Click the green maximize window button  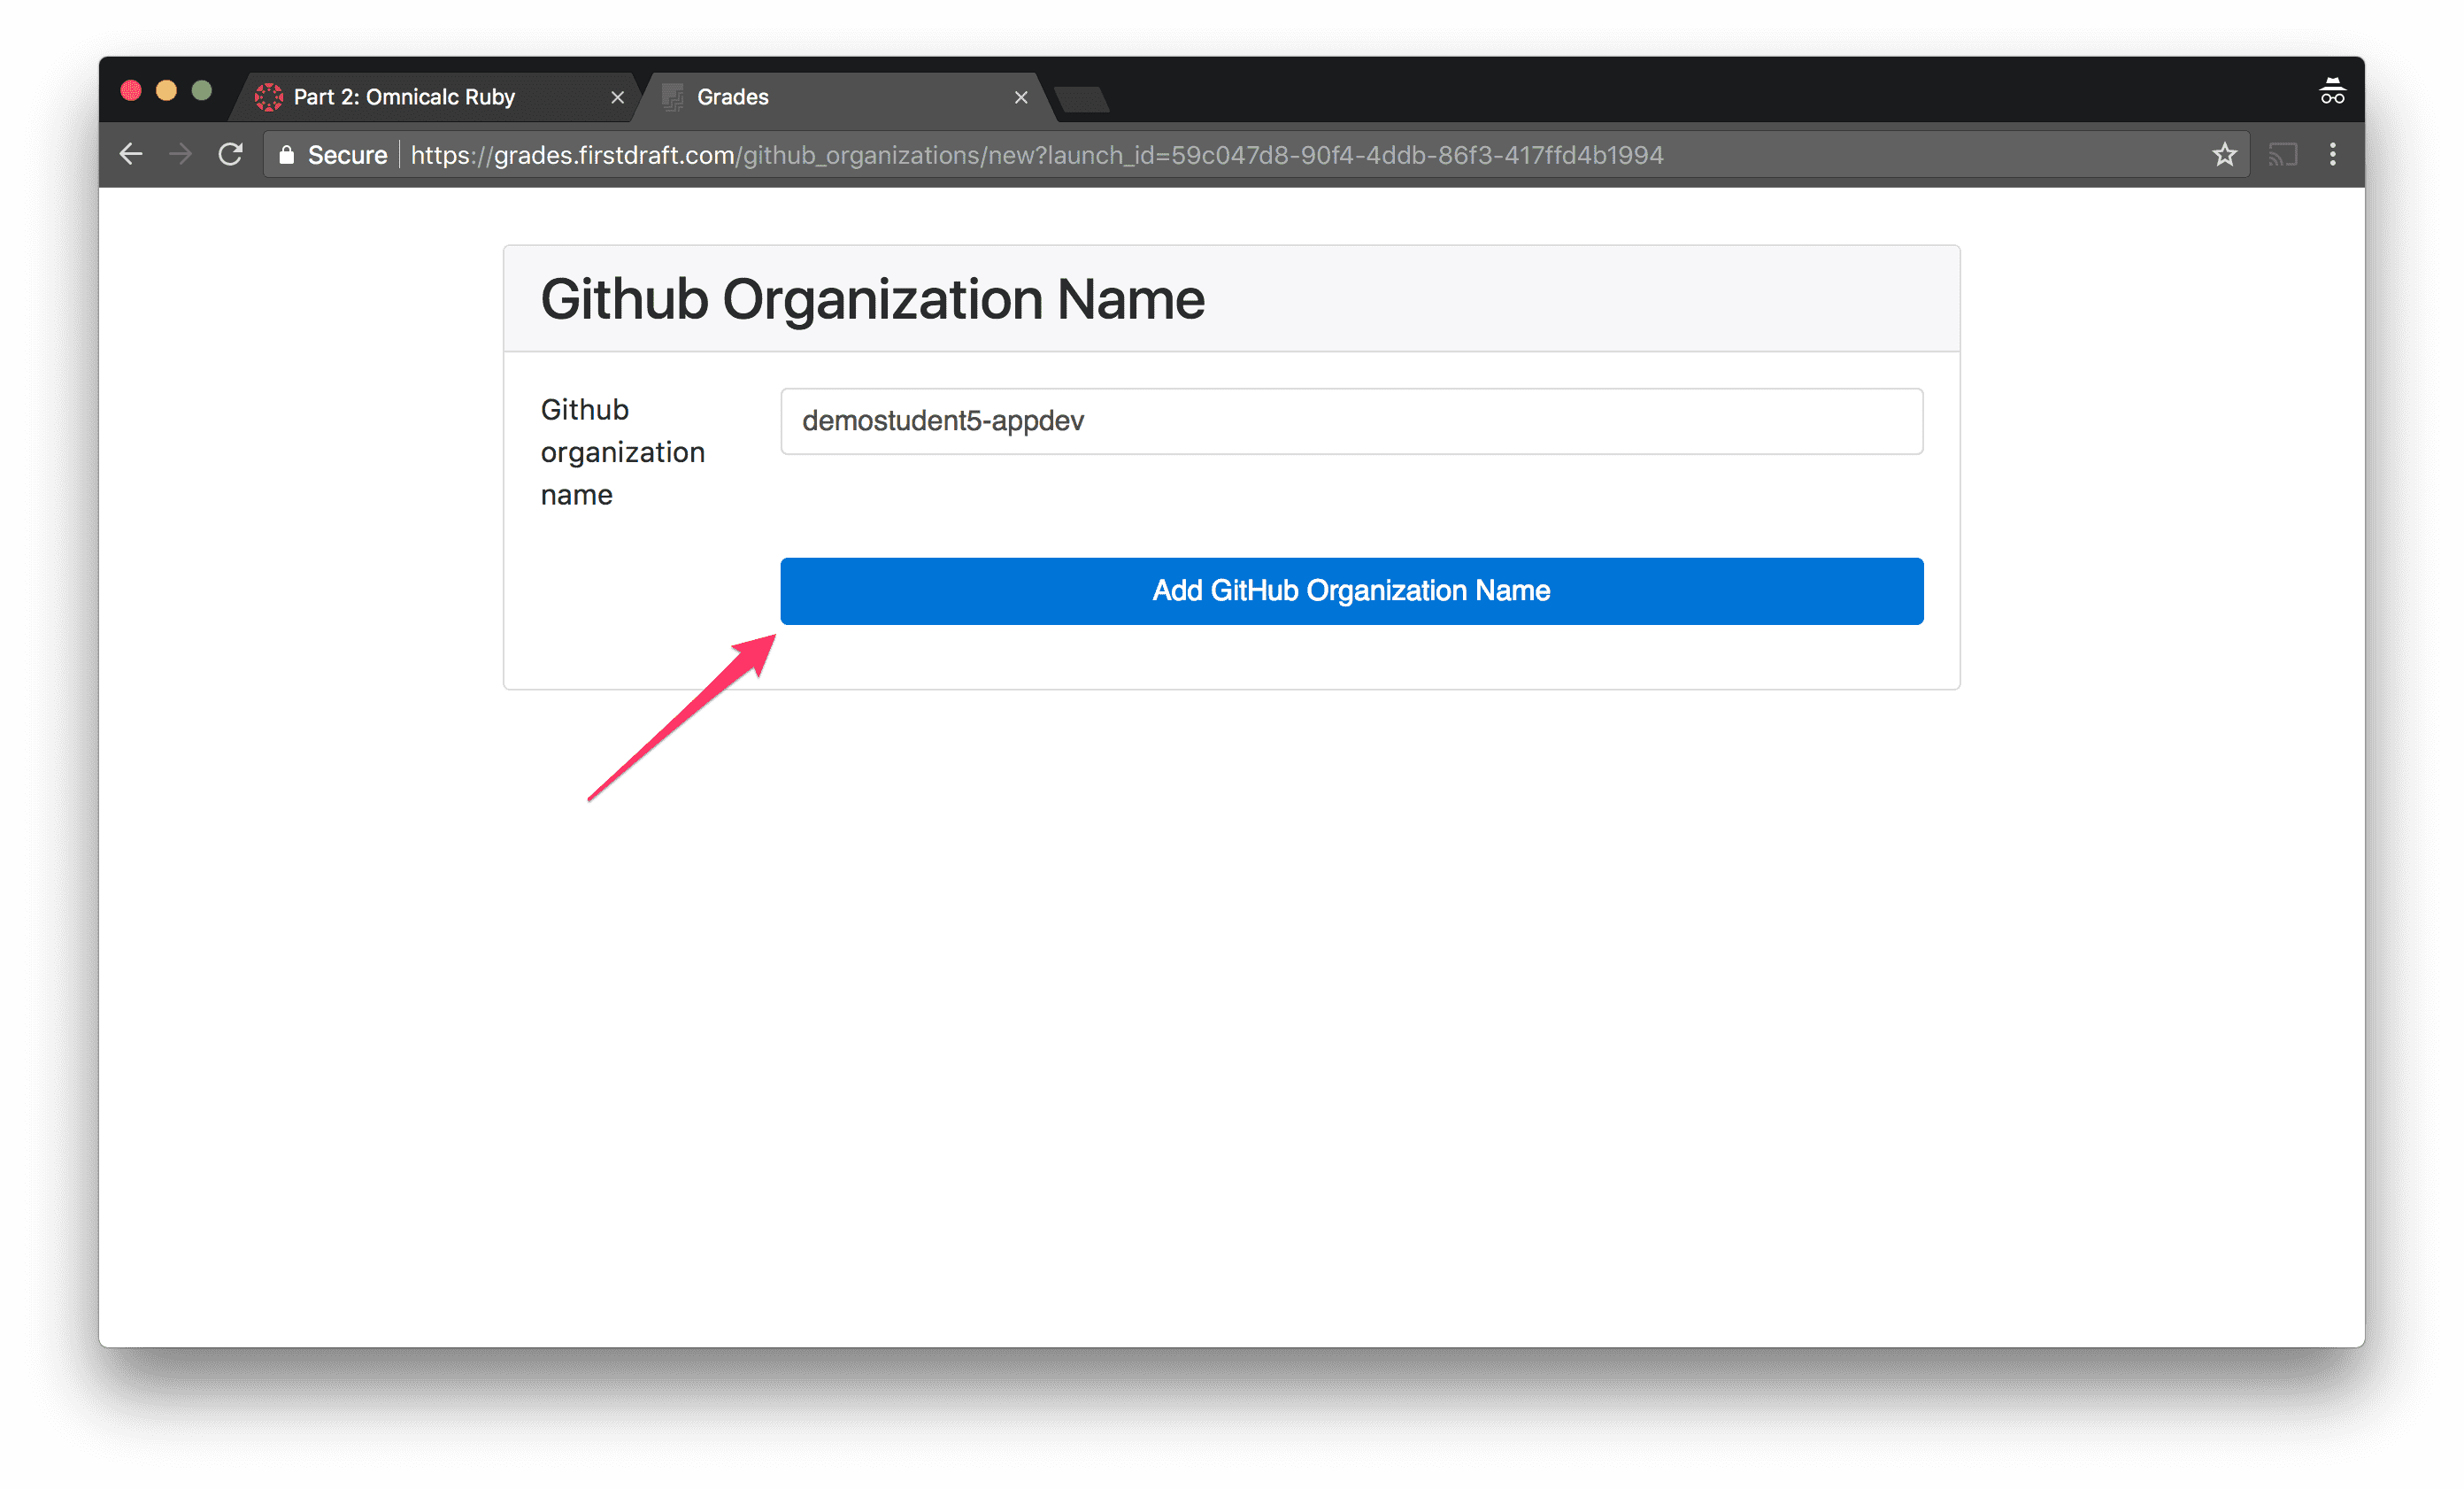point(202,91)
